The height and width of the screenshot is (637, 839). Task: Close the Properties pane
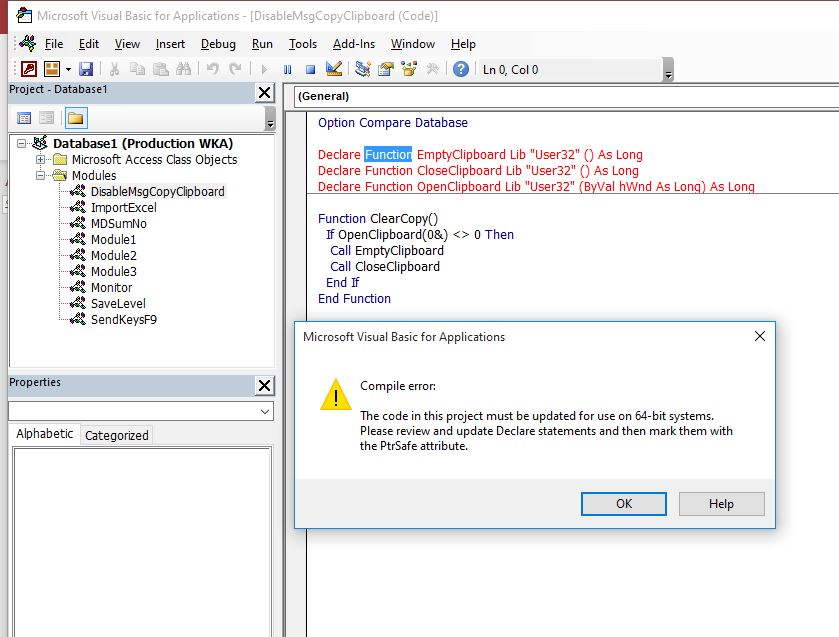(264, 385)
